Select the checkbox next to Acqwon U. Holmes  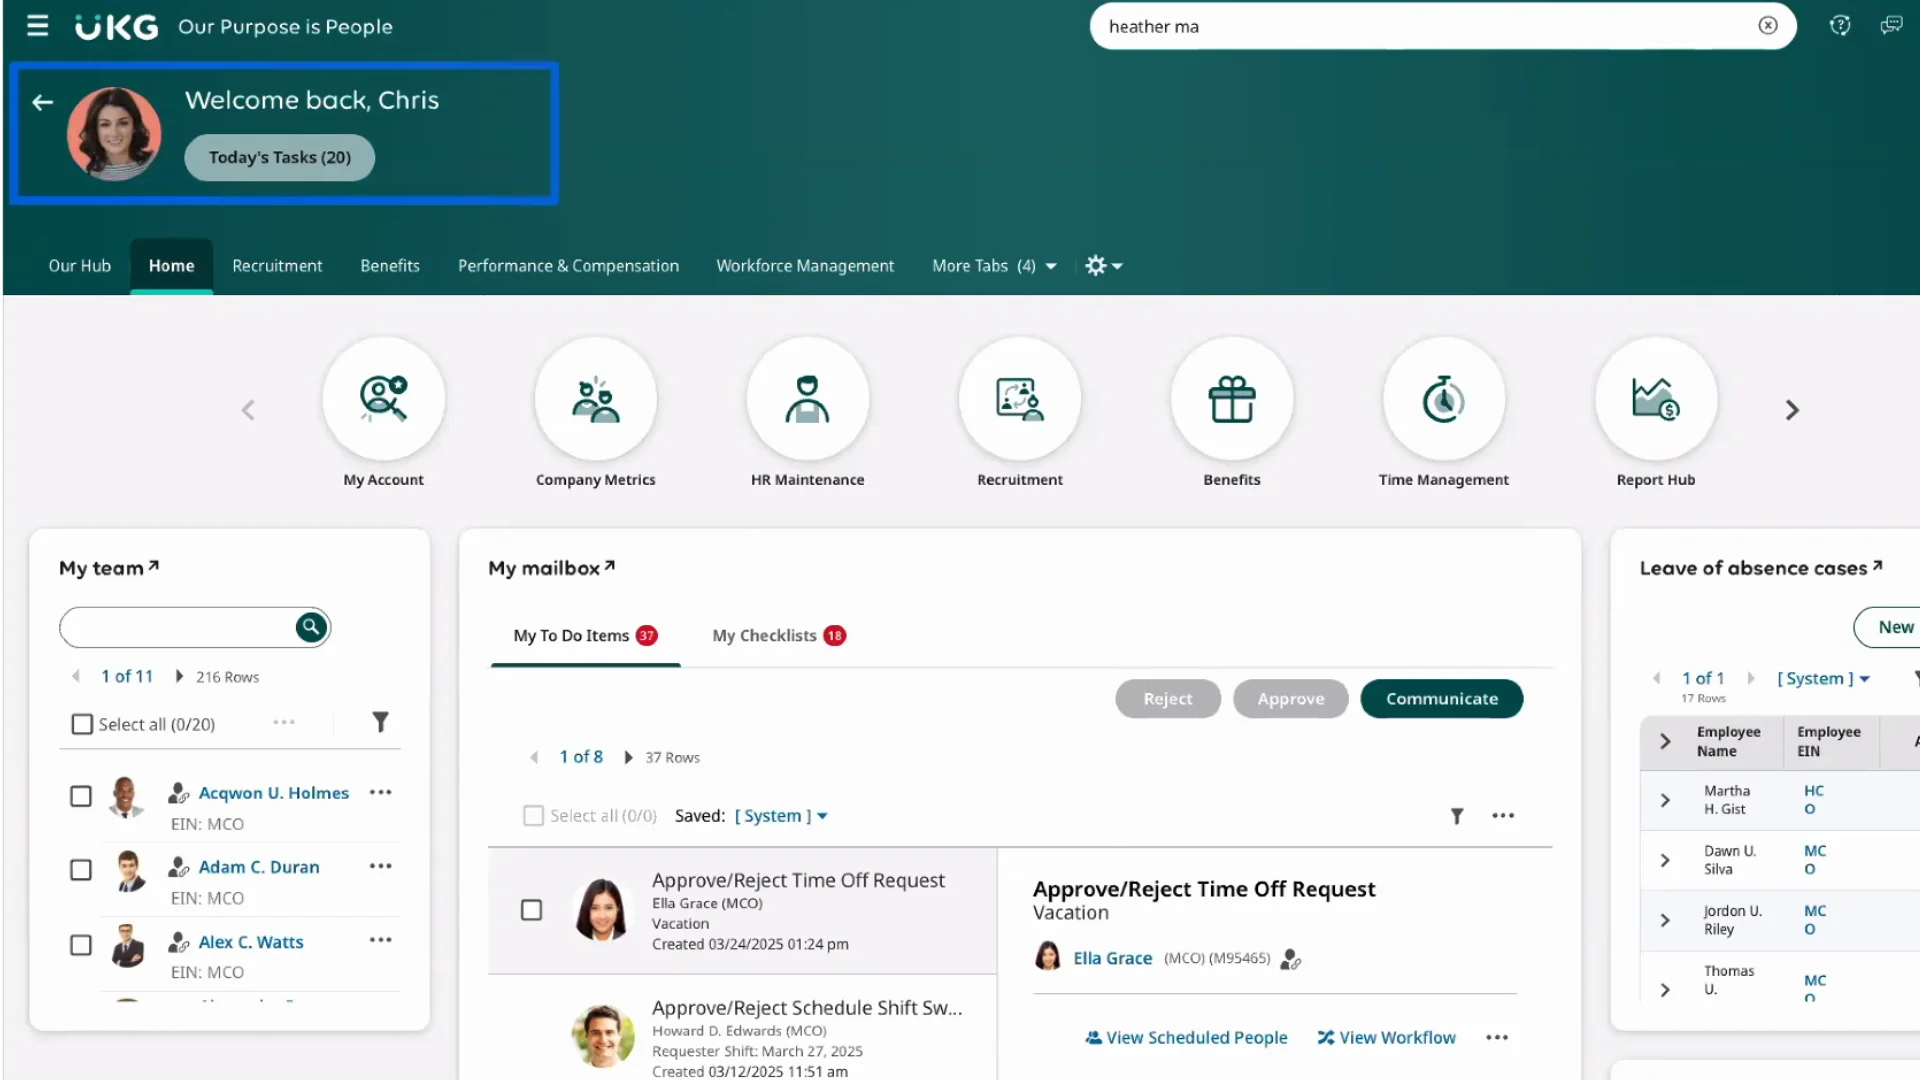[81, 796]
